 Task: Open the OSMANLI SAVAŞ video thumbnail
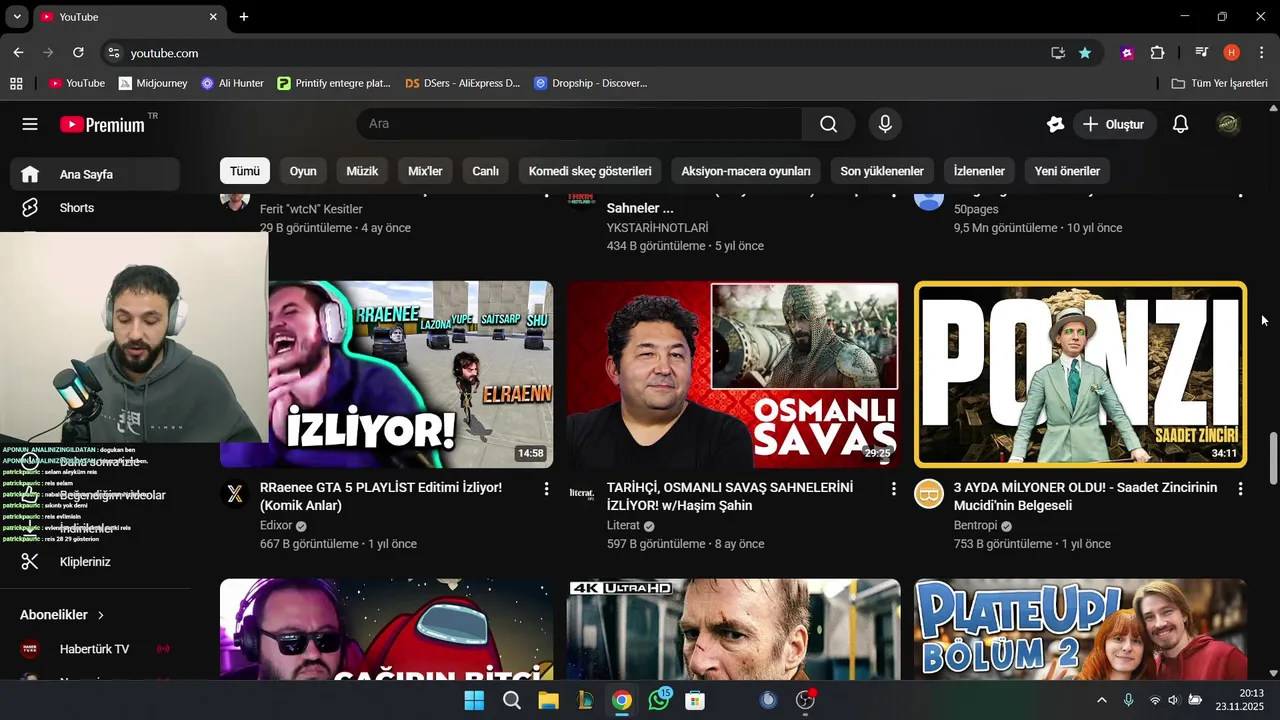pos(733,374)
